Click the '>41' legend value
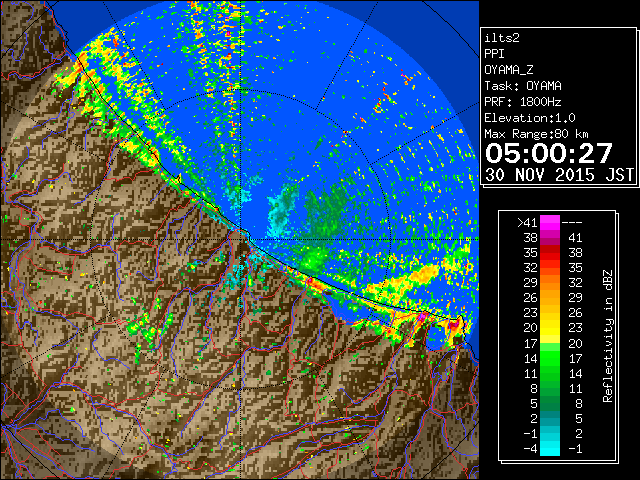 (x=527, y=223)
